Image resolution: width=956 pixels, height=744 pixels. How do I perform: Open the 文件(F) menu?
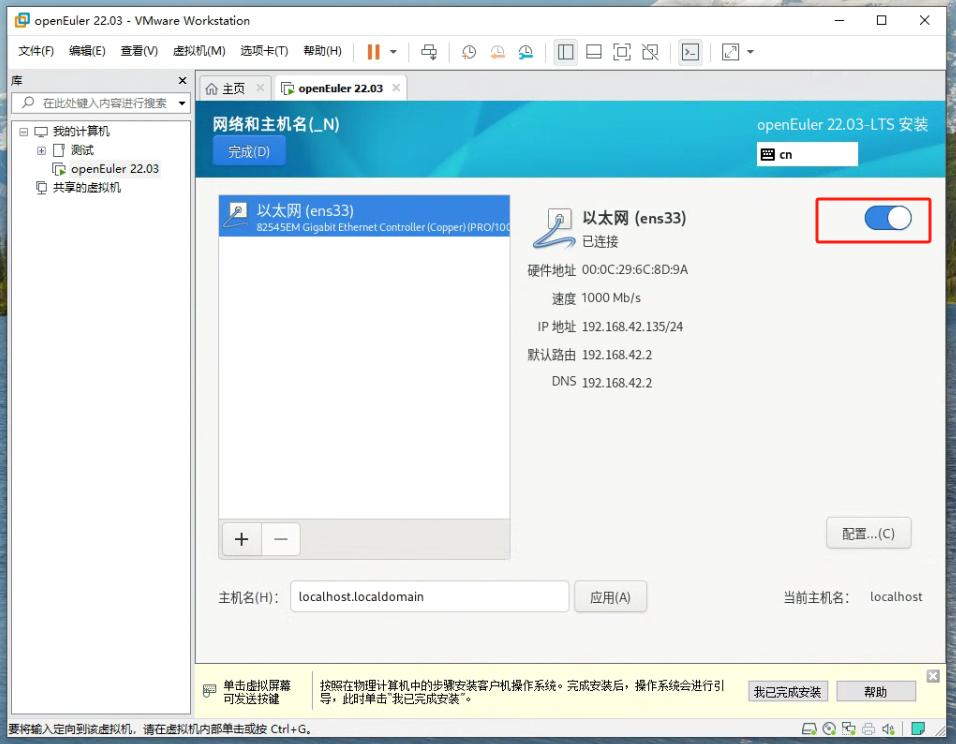pyautogui.click(x=36, y=51)
